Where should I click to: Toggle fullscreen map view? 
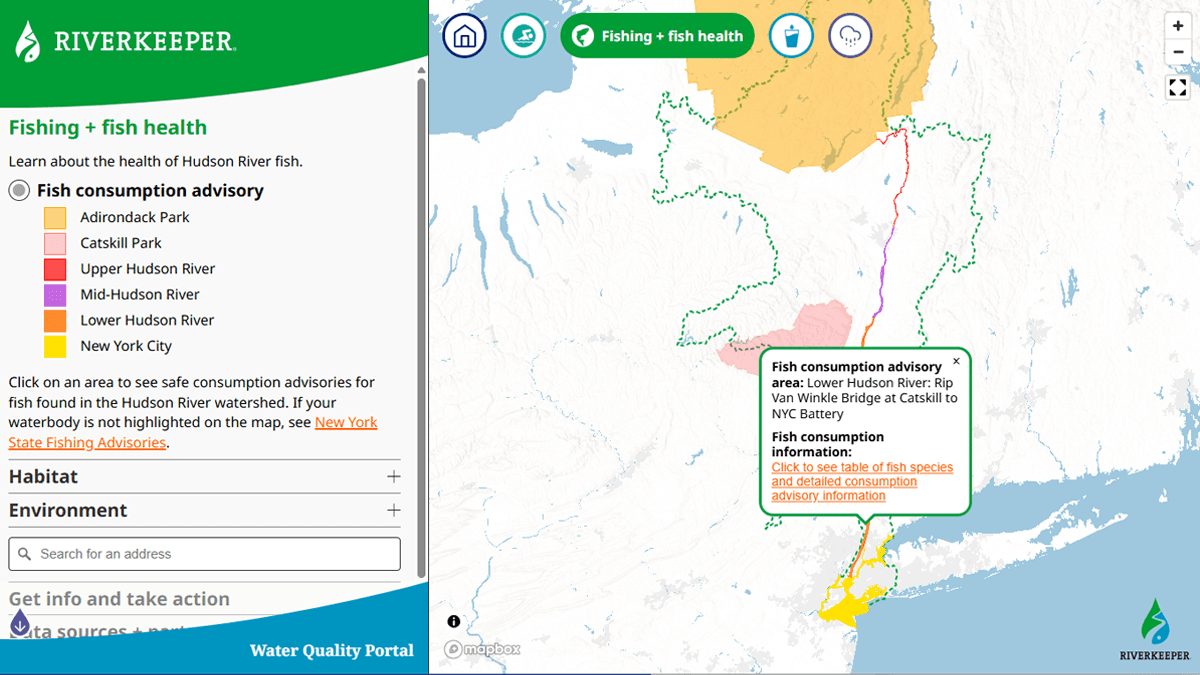(1178, 88)
